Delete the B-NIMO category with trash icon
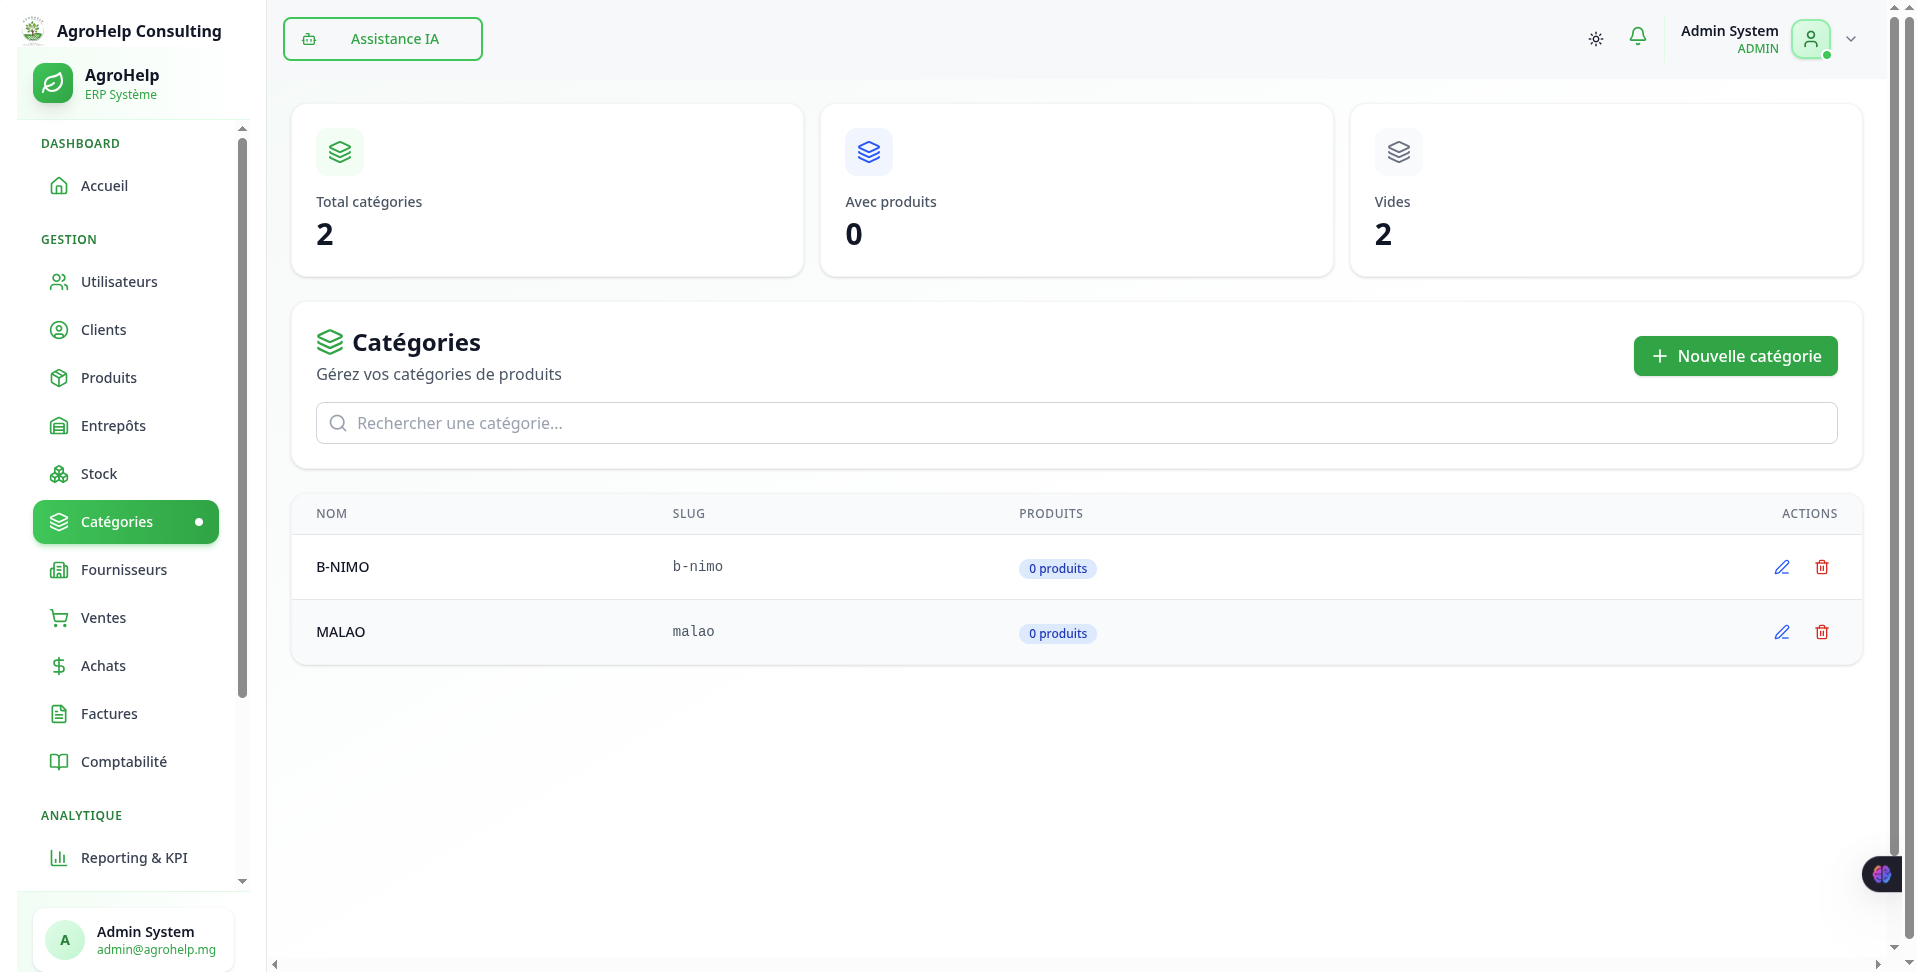1917x972 pixels. click(1821, 567)
